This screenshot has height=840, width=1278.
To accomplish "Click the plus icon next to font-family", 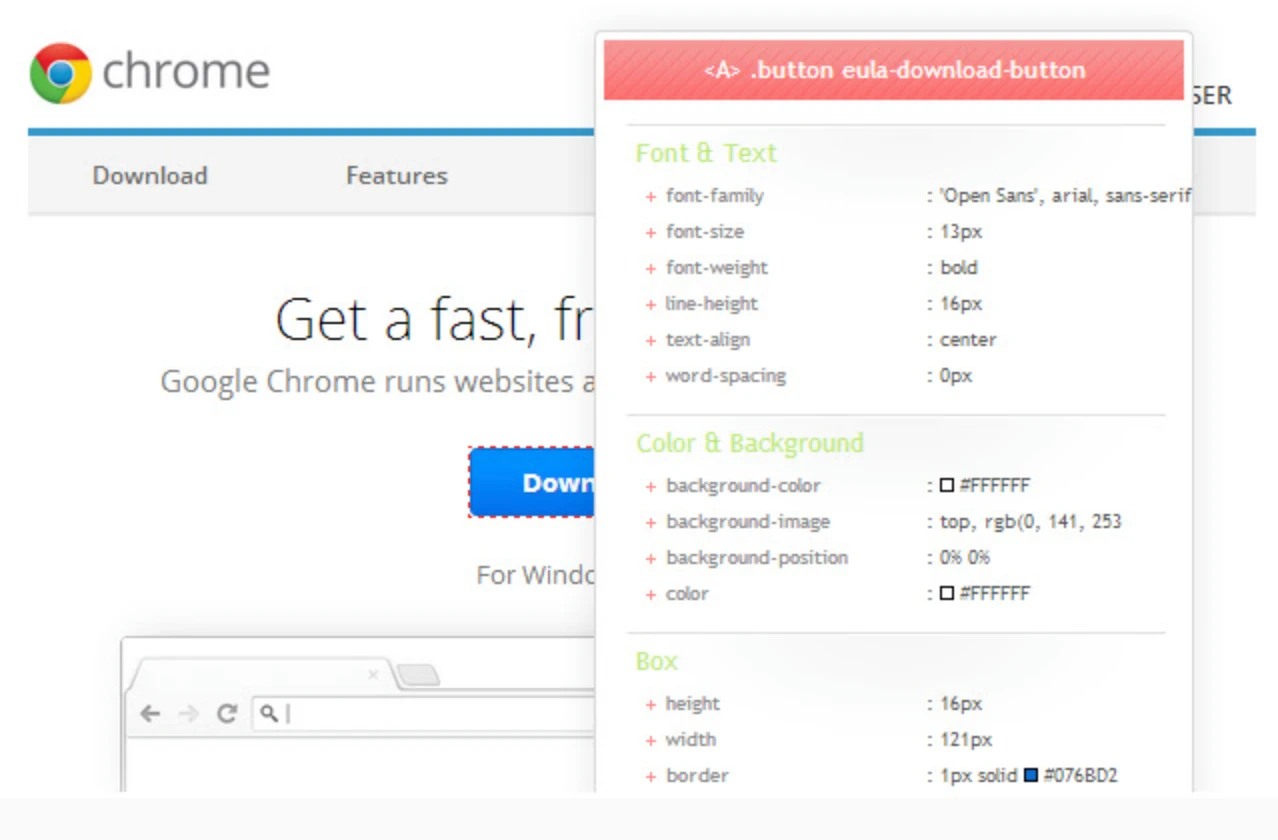I will (x=651, y=196).
